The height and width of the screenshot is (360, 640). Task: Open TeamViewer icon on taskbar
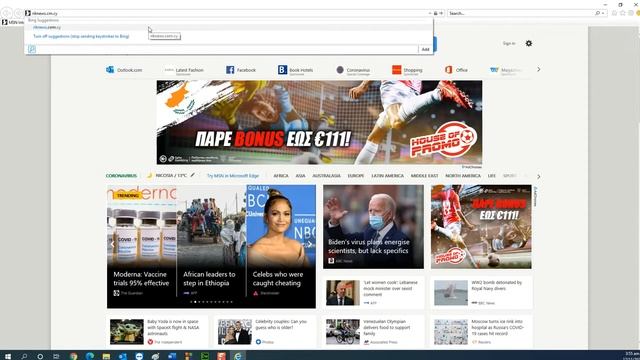(x=139, y=356)
